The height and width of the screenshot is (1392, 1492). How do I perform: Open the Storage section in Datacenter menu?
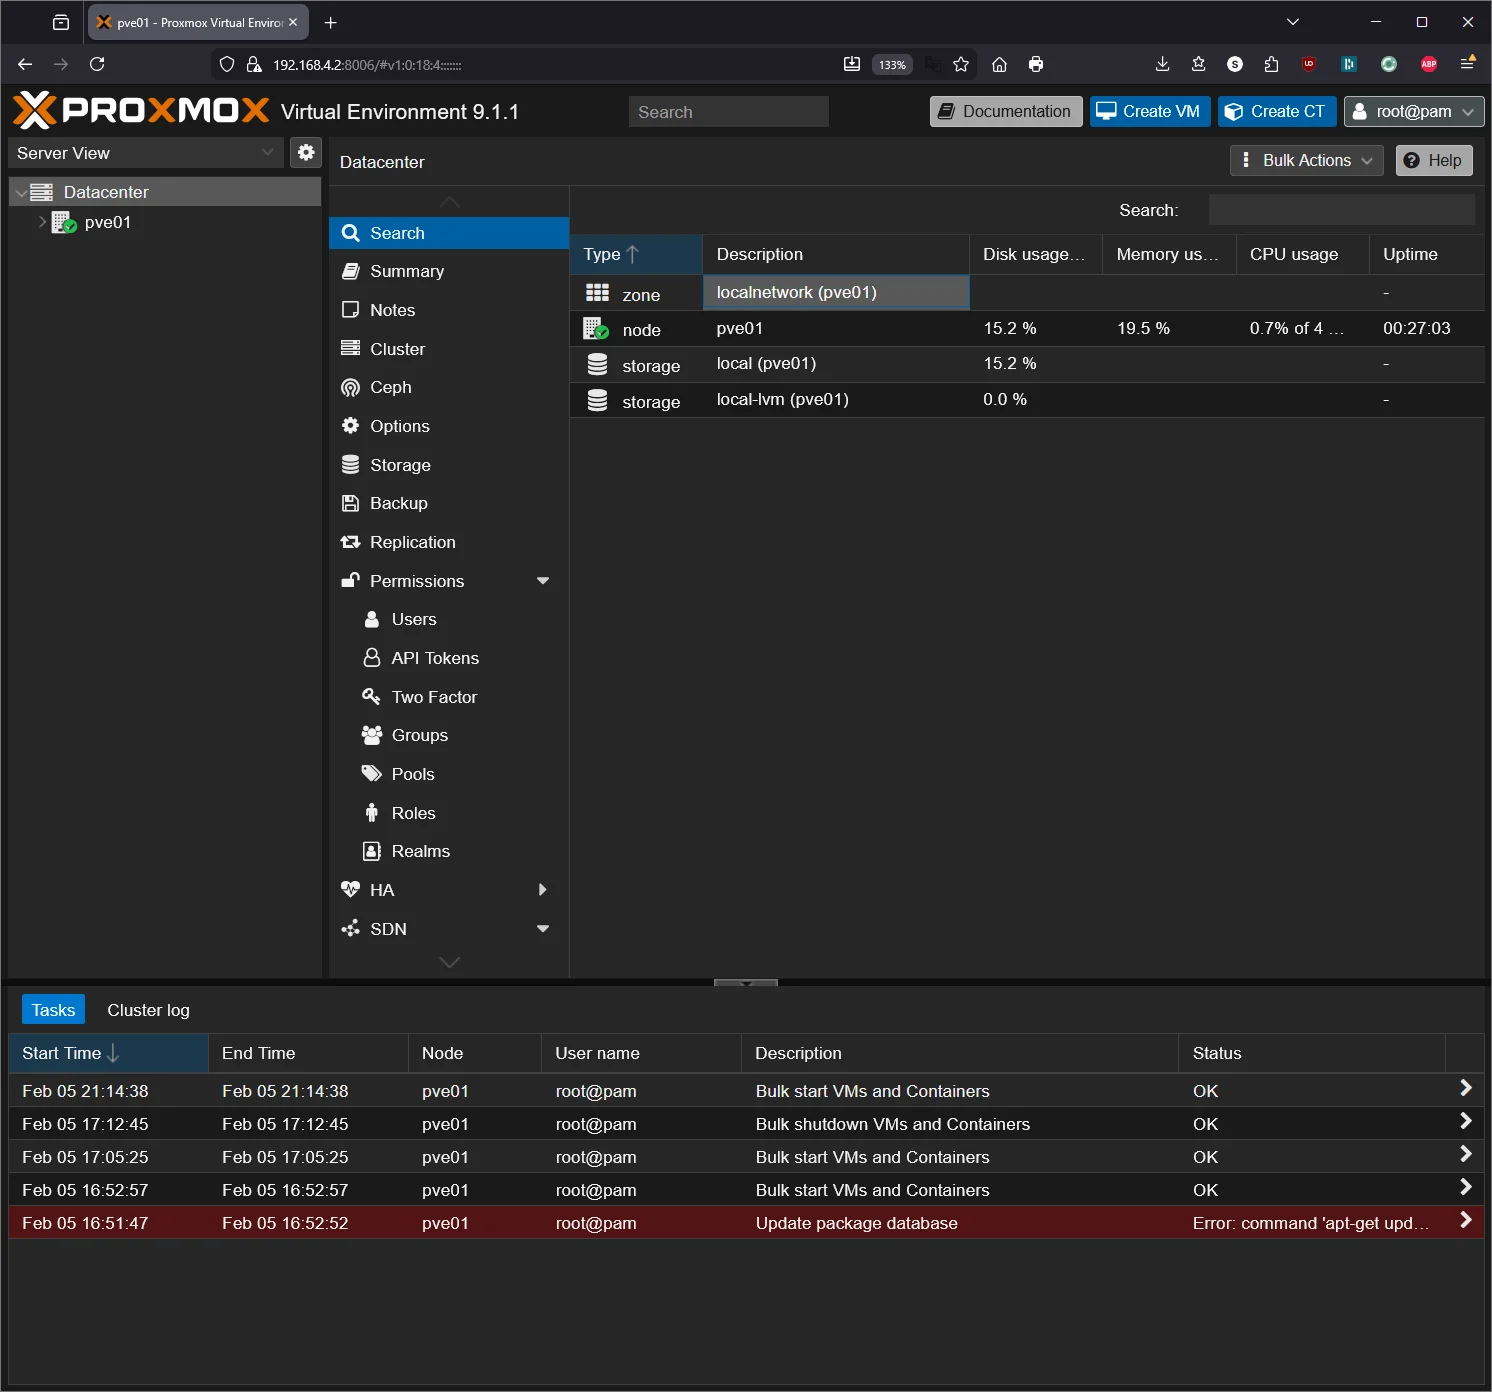tap(400, 464)
